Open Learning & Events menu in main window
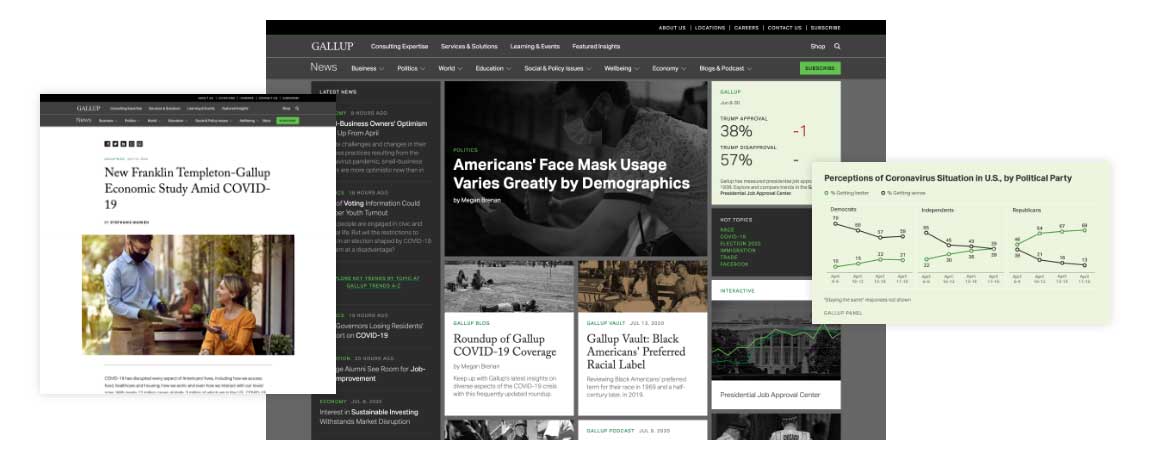 coord(535,46)
